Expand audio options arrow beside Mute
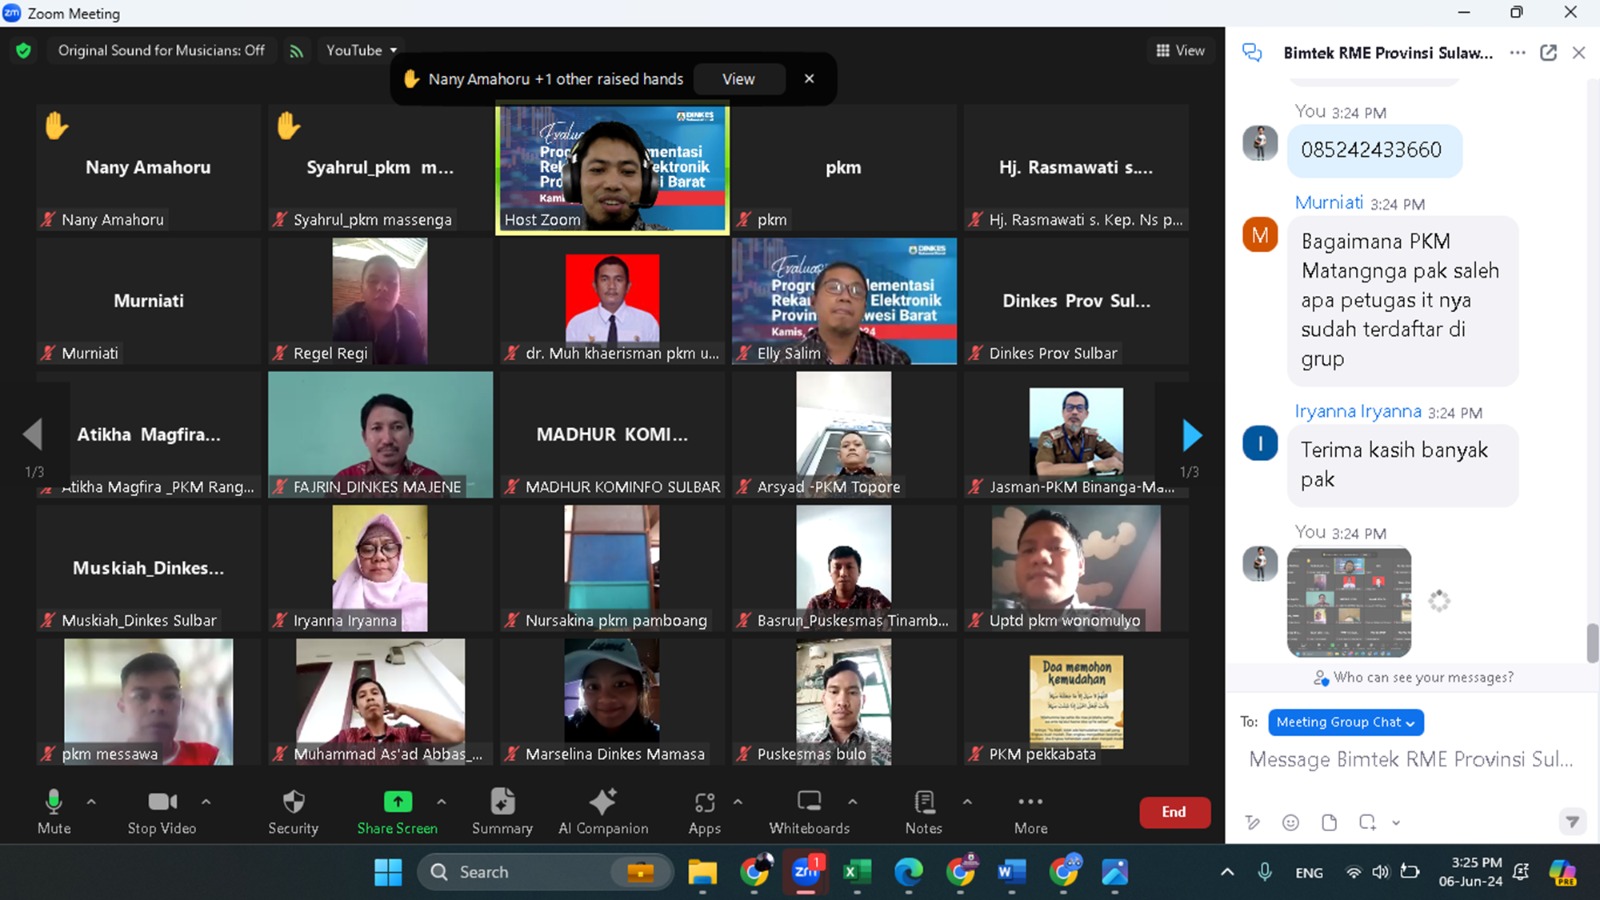The width and height of the screenshot is (1600, 900). tap(91, 801)
